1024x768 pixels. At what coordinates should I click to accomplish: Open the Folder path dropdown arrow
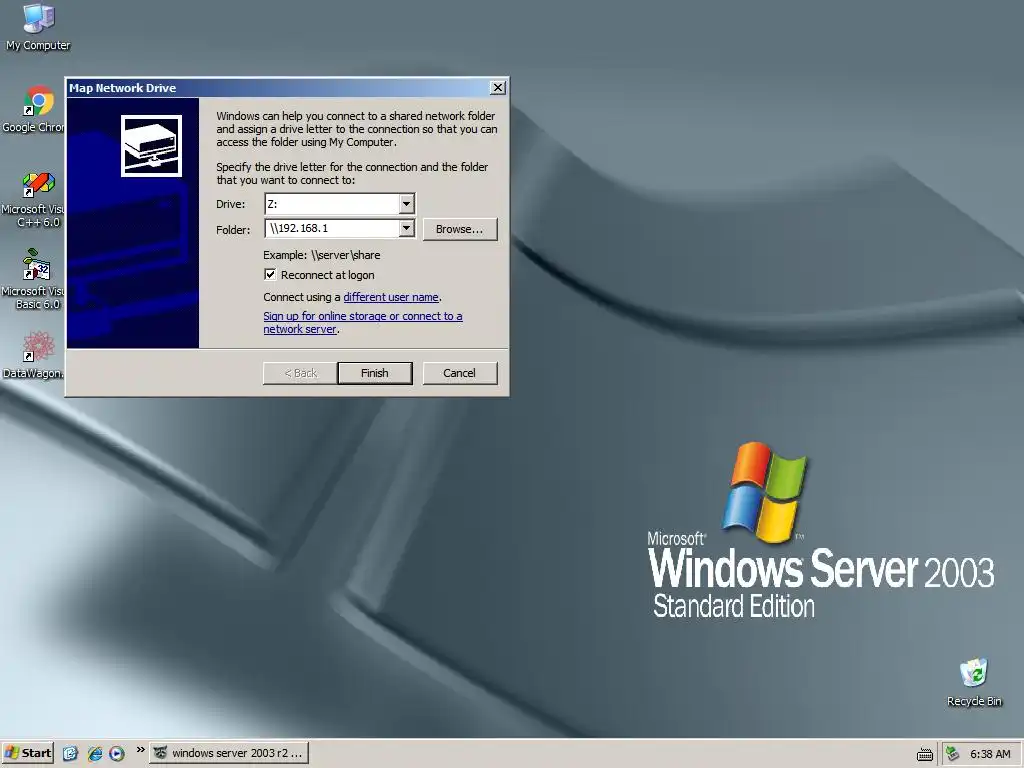coord(406,228)
